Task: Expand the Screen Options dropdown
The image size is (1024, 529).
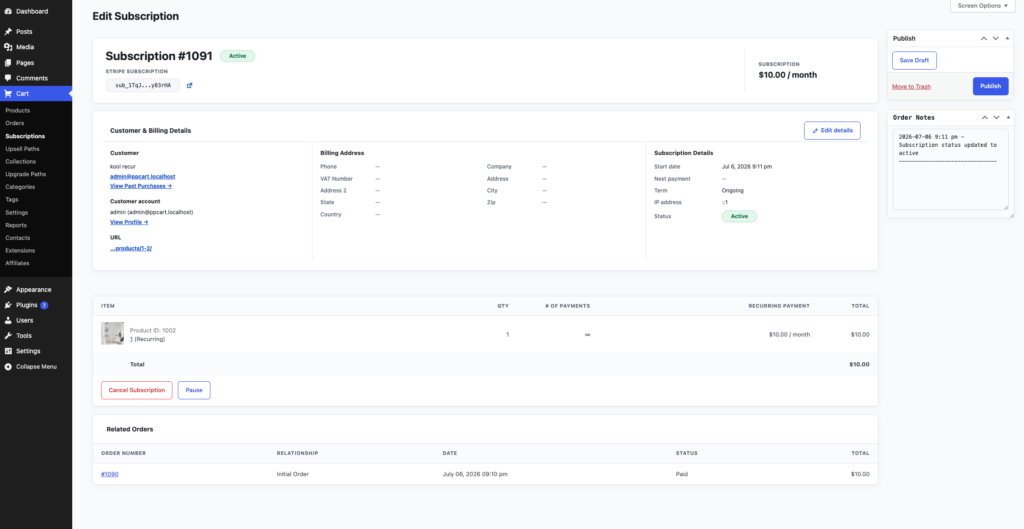Action: click(x=982, y=6)
